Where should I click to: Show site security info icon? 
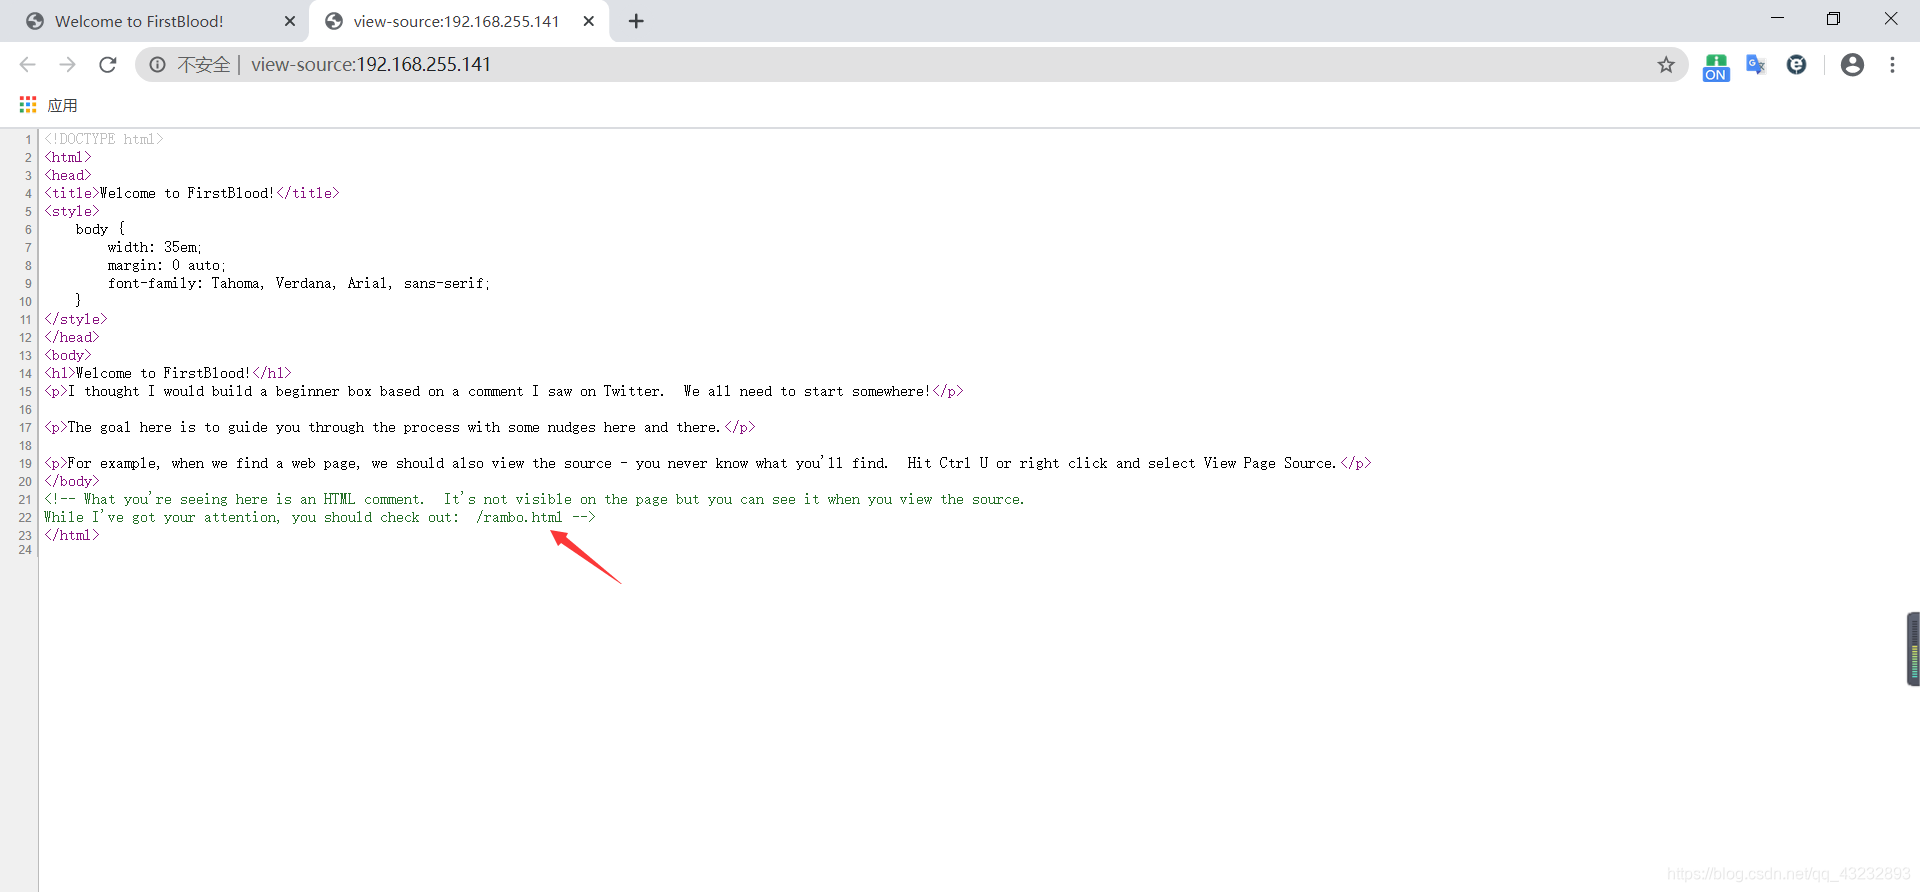point(158,65)
